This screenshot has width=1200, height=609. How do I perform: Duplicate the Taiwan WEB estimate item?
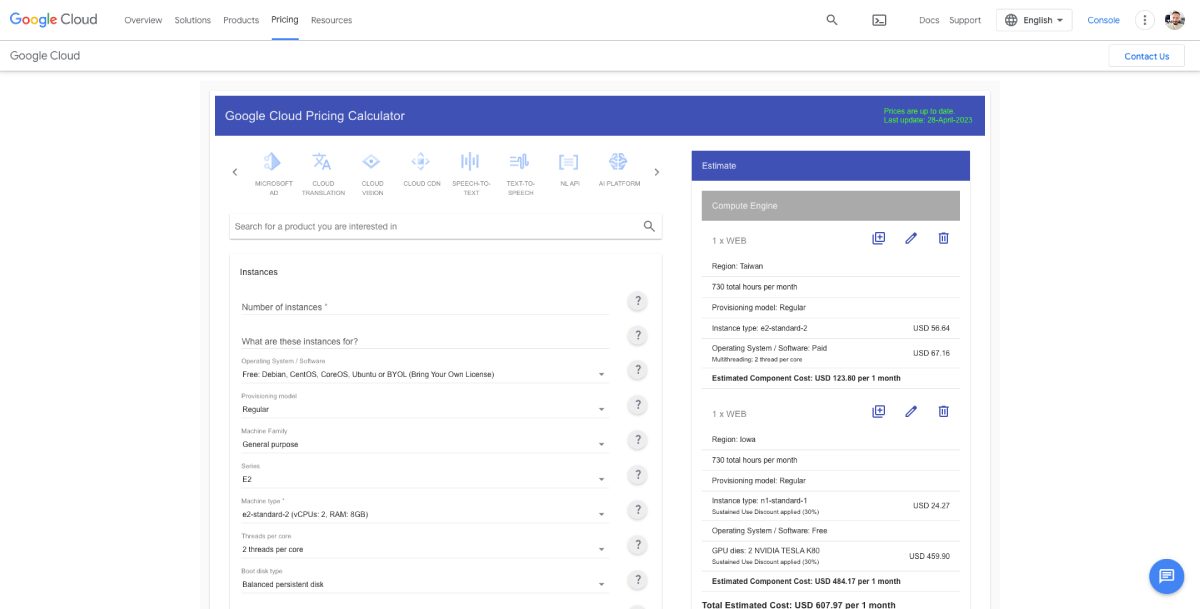tap(878, 238)
